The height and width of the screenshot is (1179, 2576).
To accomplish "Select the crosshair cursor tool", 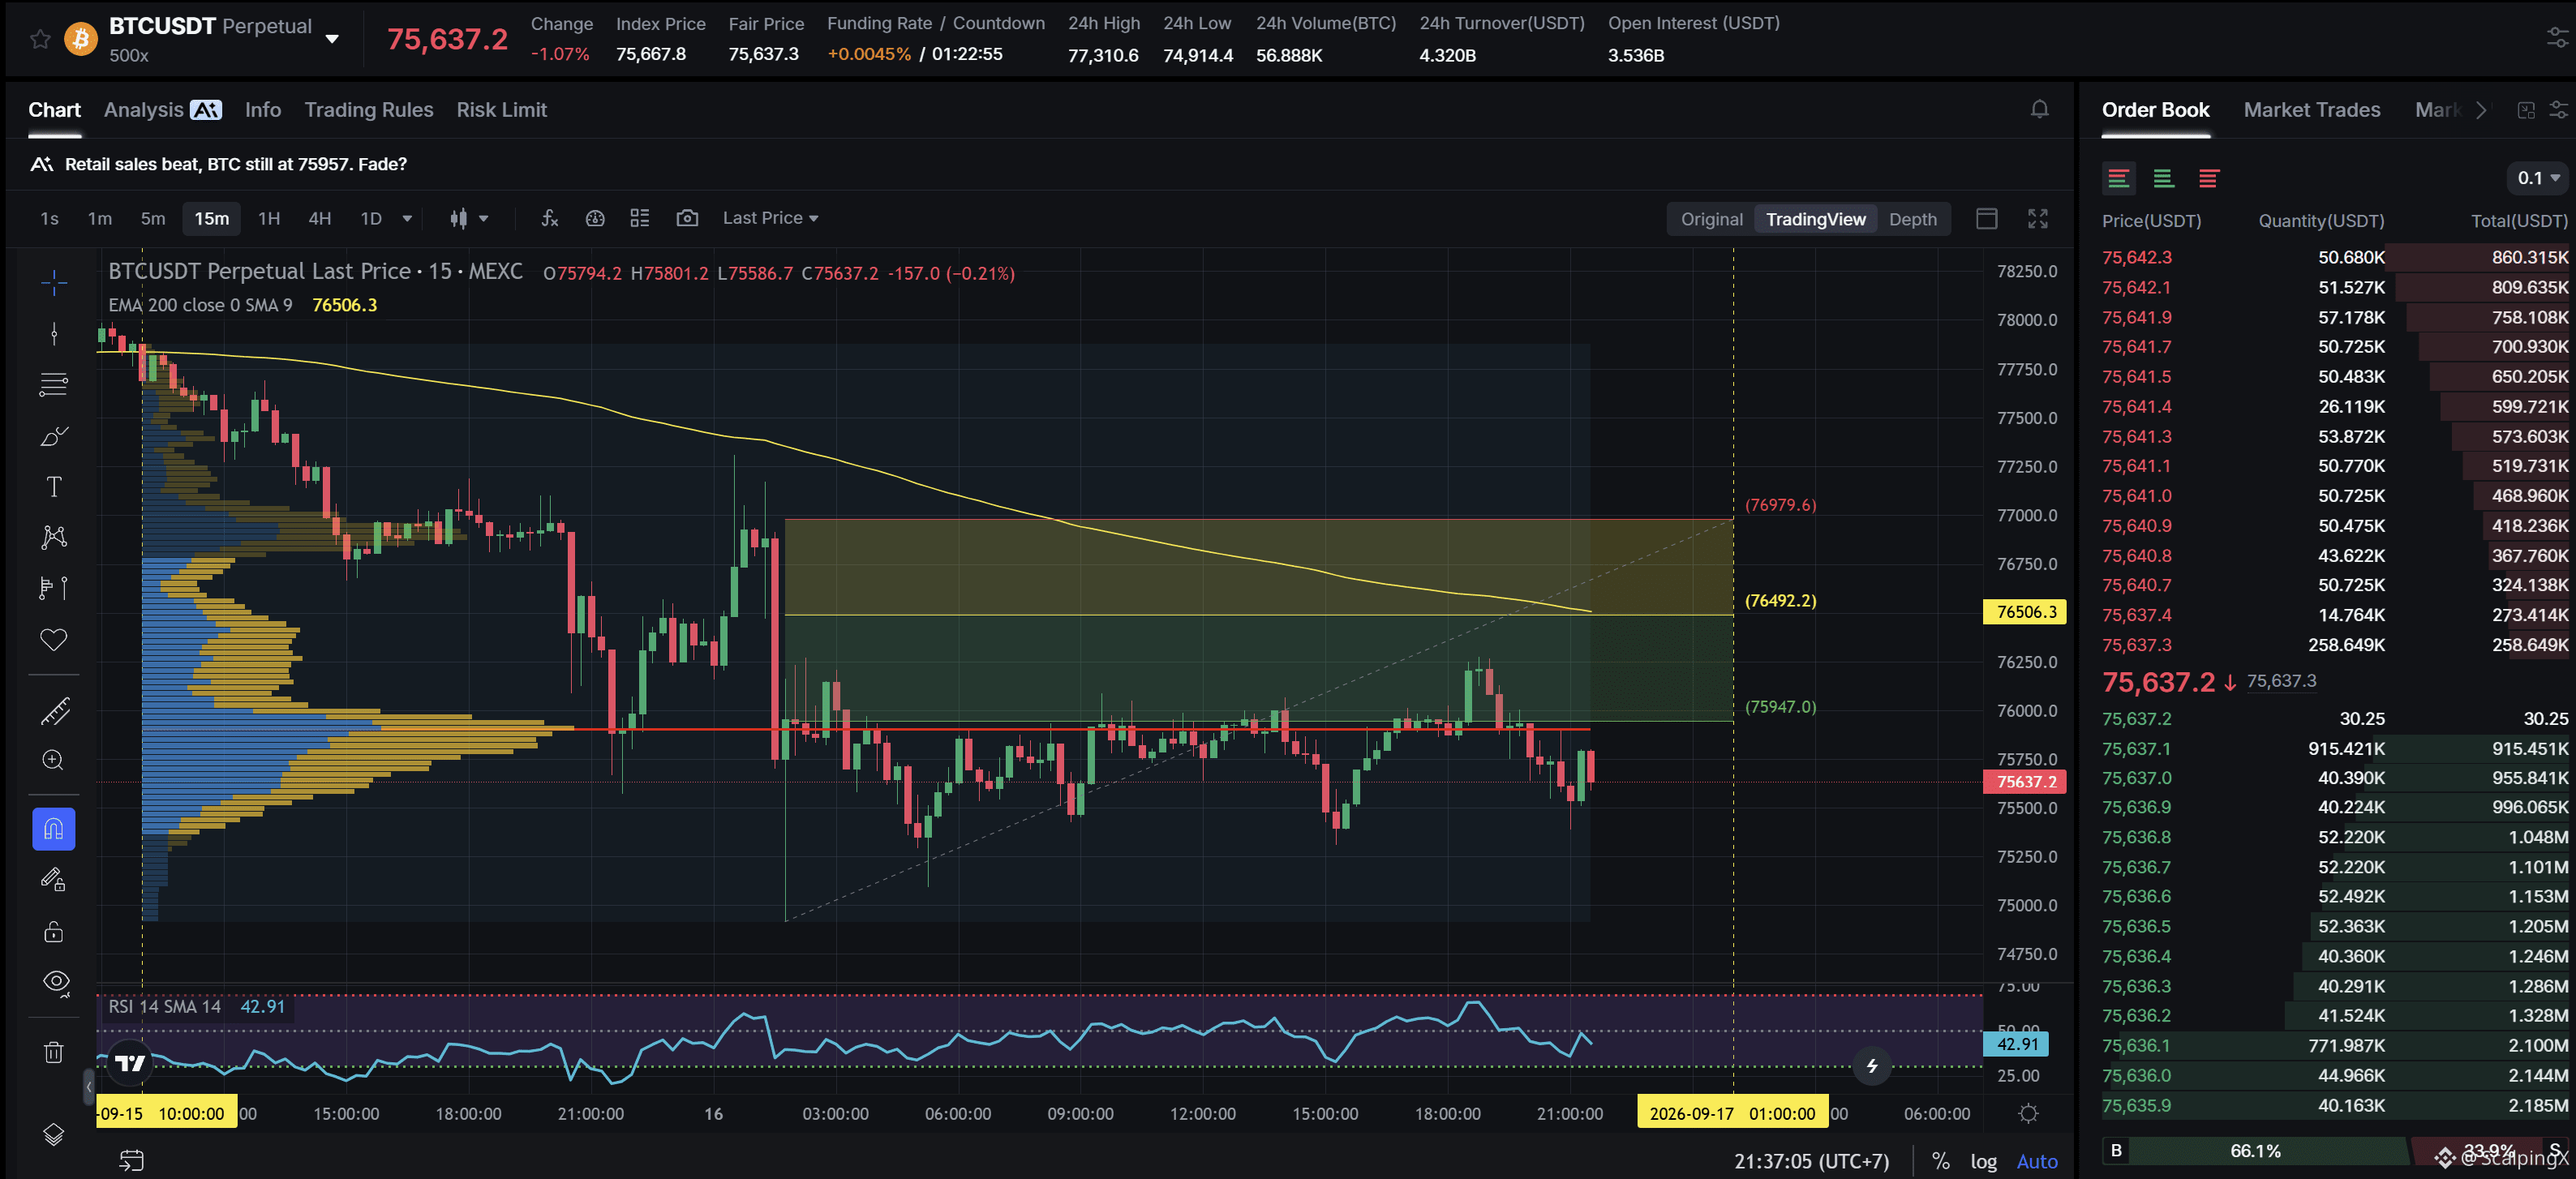I will (x=54, y=283).
